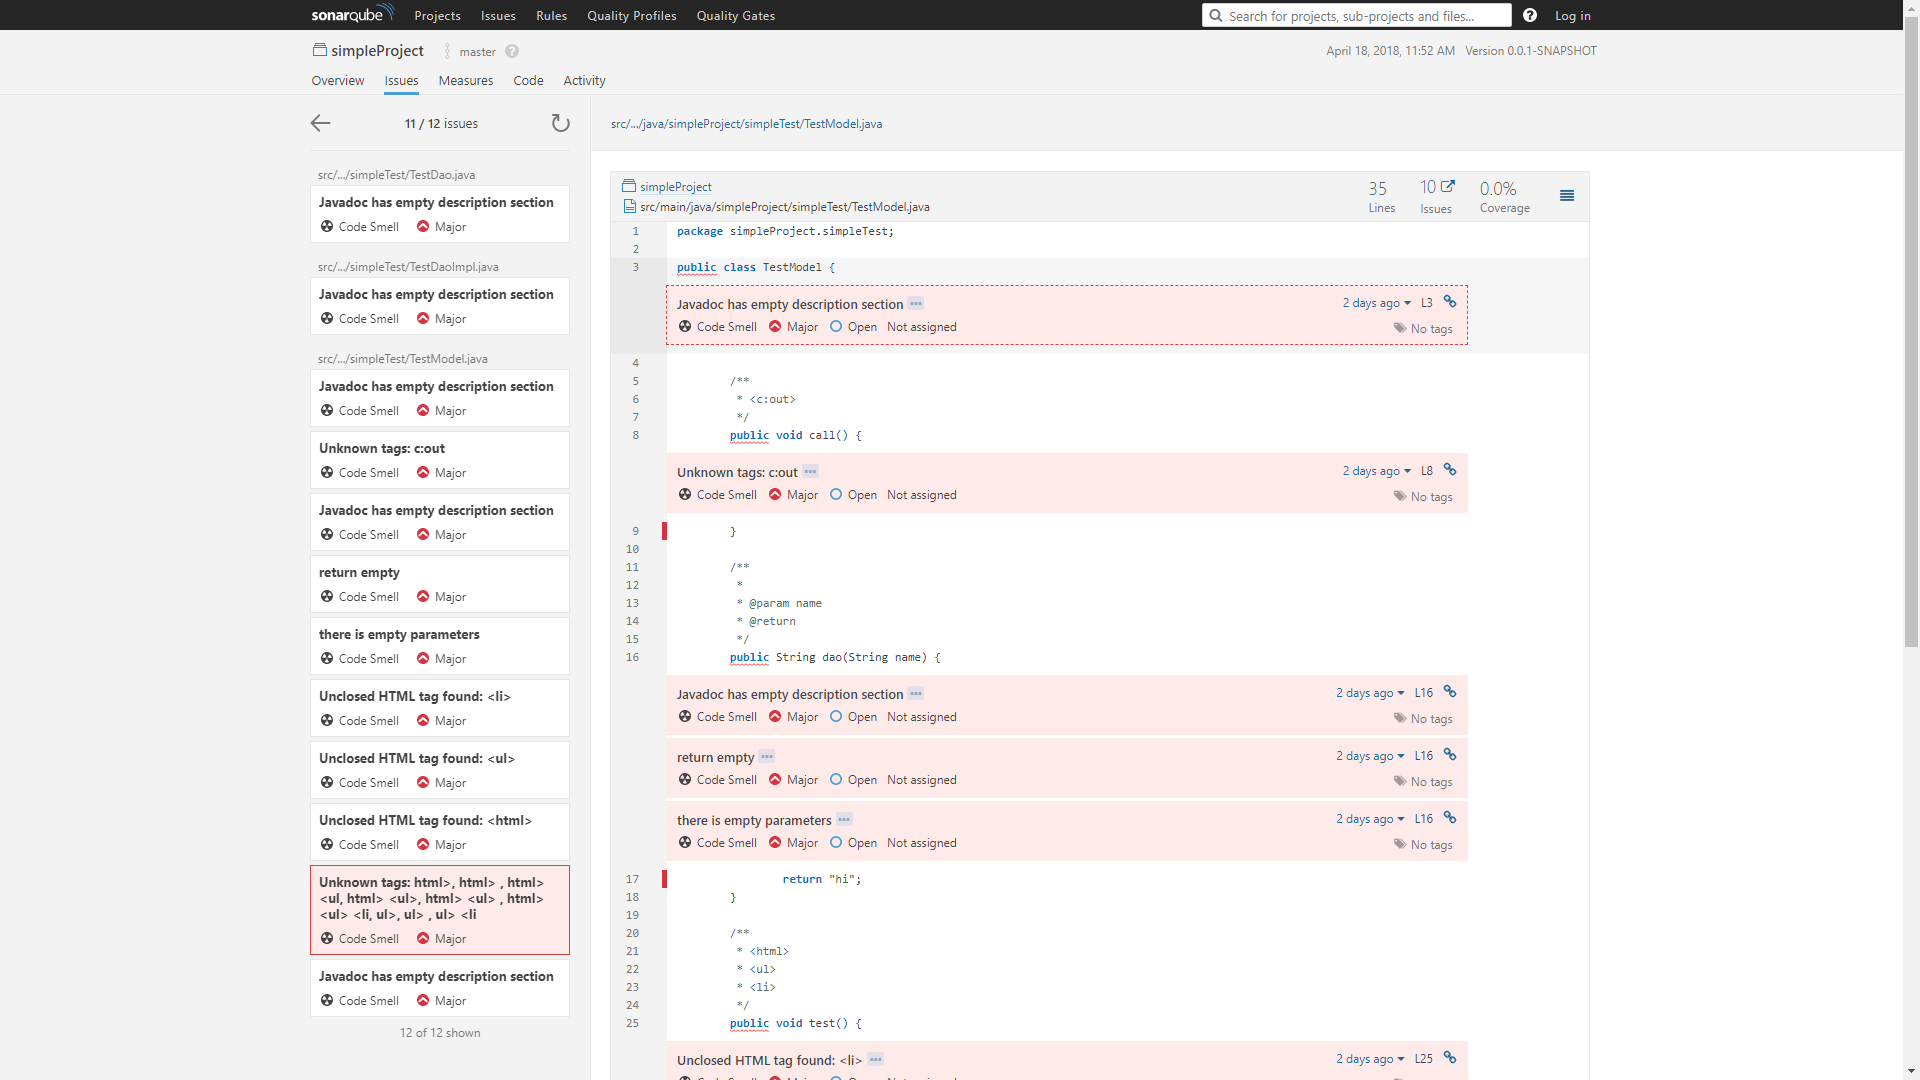Screen dimensions: 1920x1080
Task: Open the Quality Gates menu
Action: tap(735, 16)
